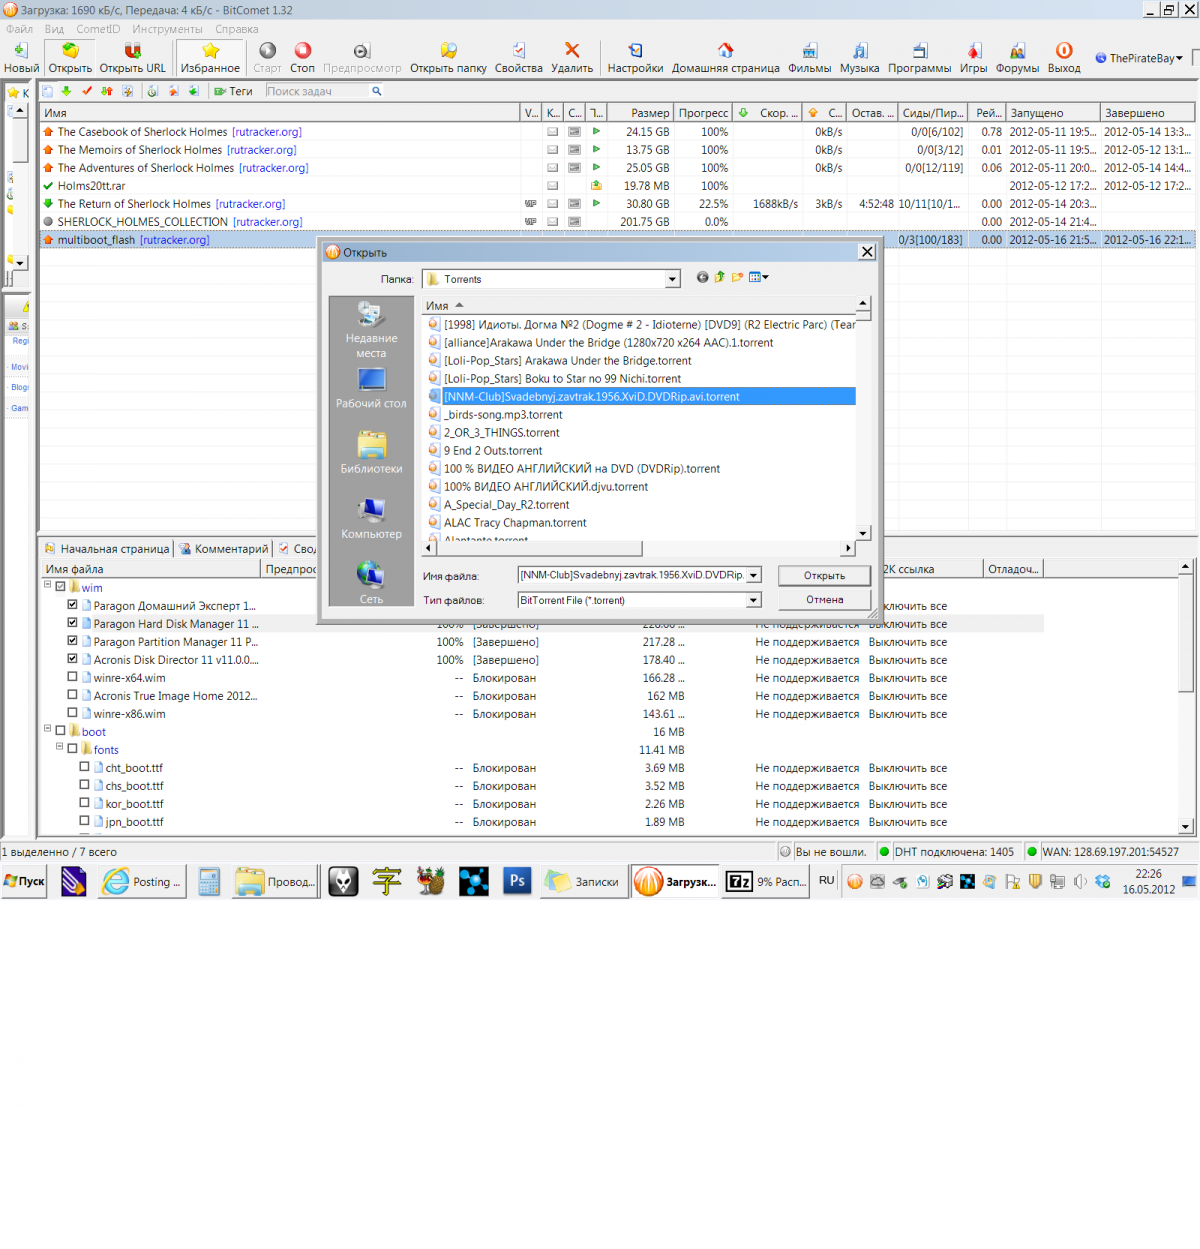Click the Программы toolbar icon
The image size is (1200, 1249).
pyautogui.click(x=919, y=50)
